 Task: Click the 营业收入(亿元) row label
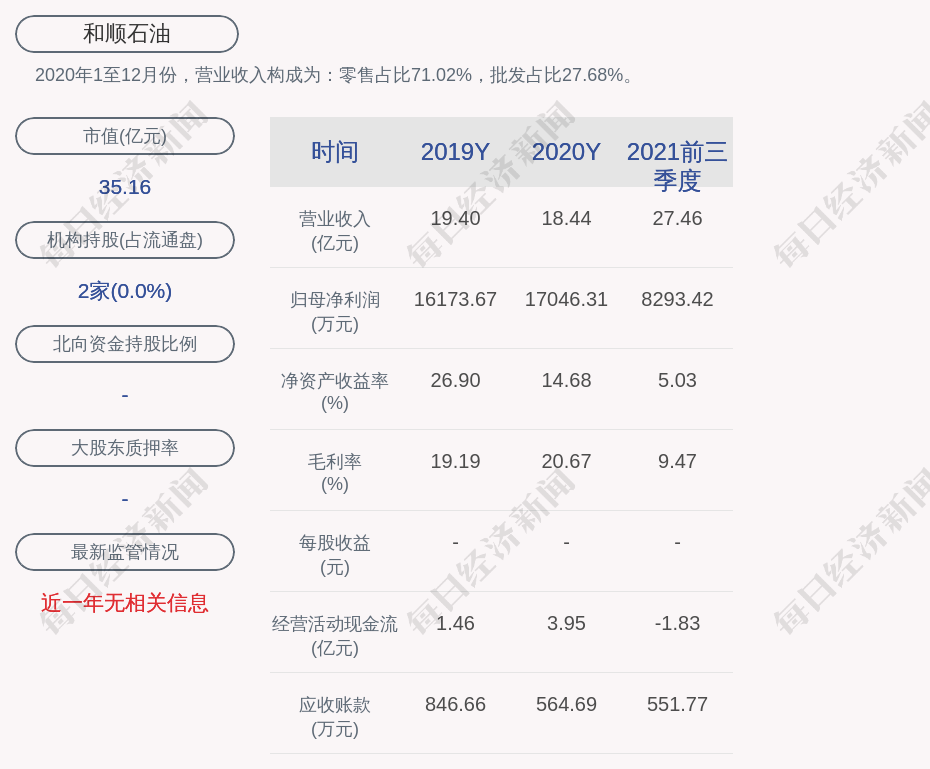pyautogui.click(x=335, y=230)
